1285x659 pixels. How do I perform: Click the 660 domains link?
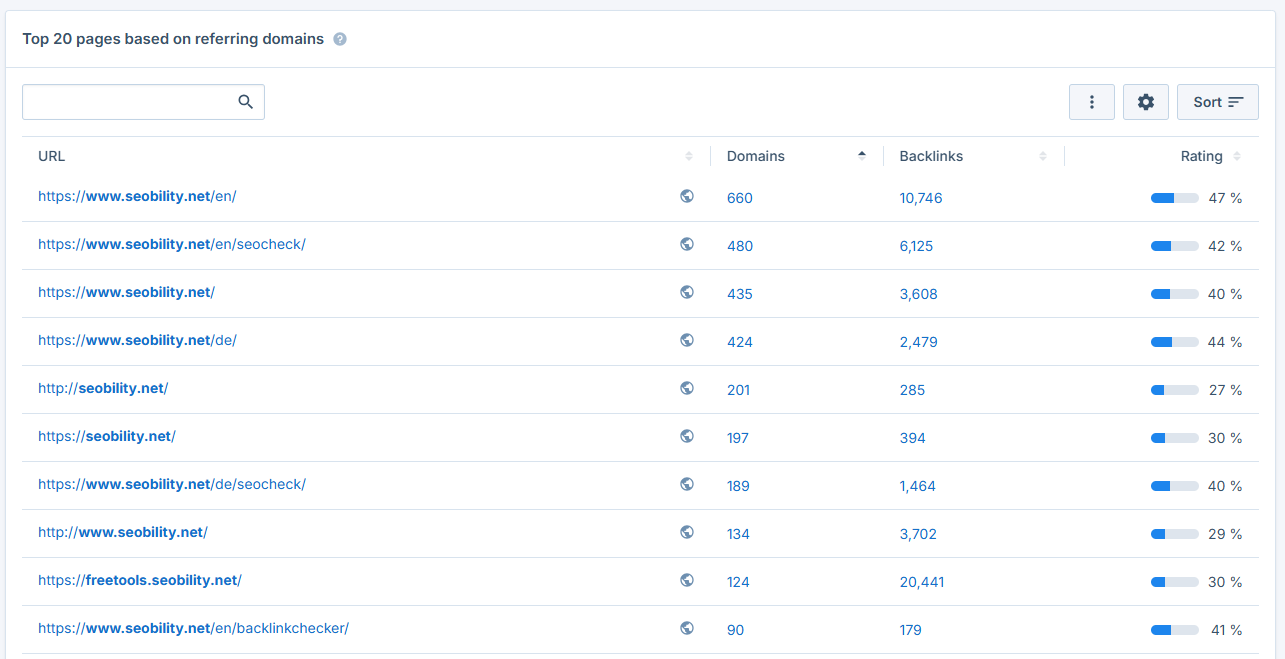[739, 197]
